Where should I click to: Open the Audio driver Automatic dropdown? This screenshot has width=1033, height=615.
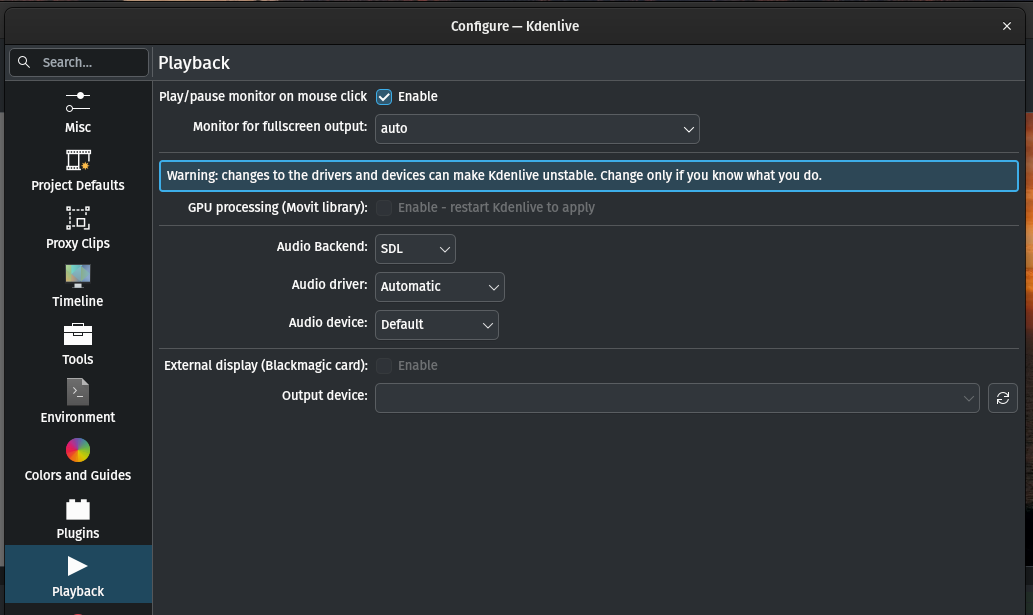439,287
